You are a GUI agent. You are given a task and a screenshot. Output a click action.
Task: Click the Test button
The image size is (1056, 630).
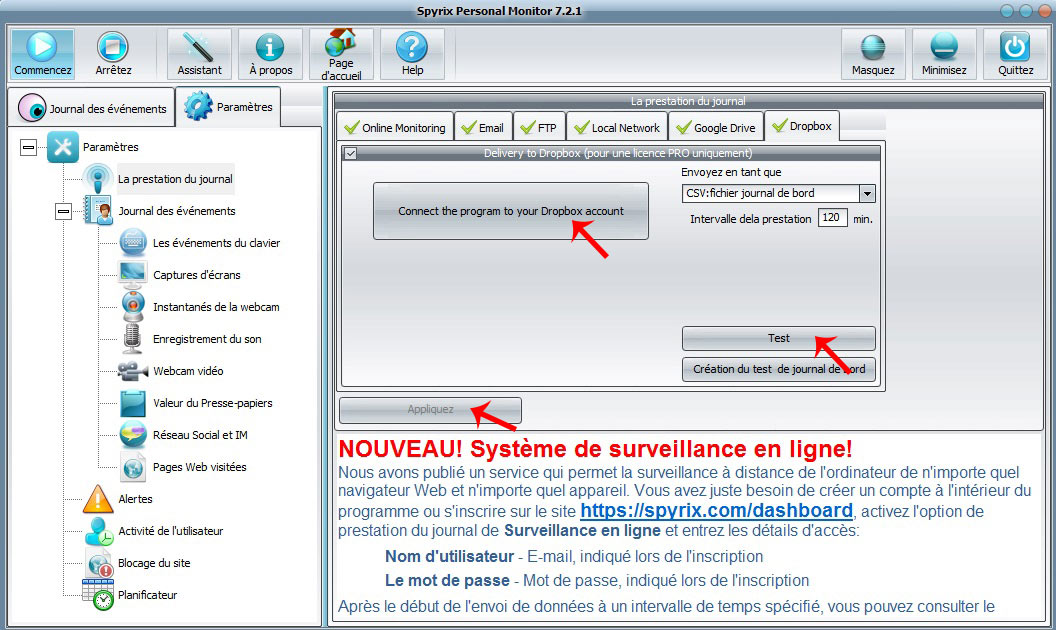click(779, 338)
